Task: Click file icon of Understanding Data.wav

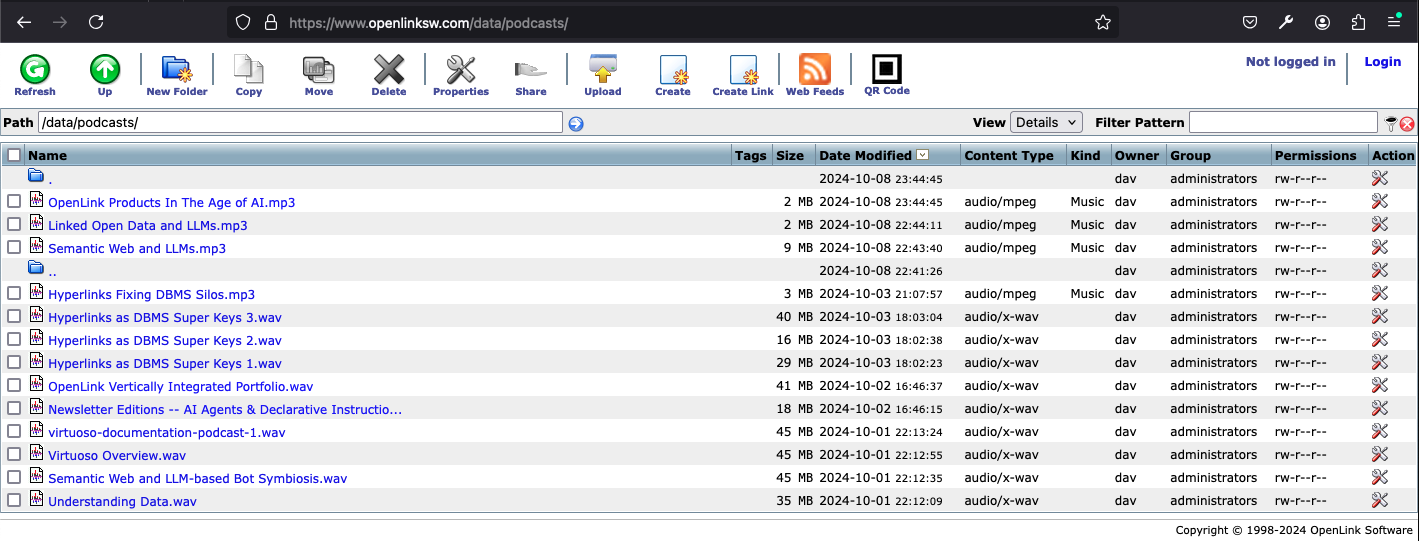Action: point(37,500)
